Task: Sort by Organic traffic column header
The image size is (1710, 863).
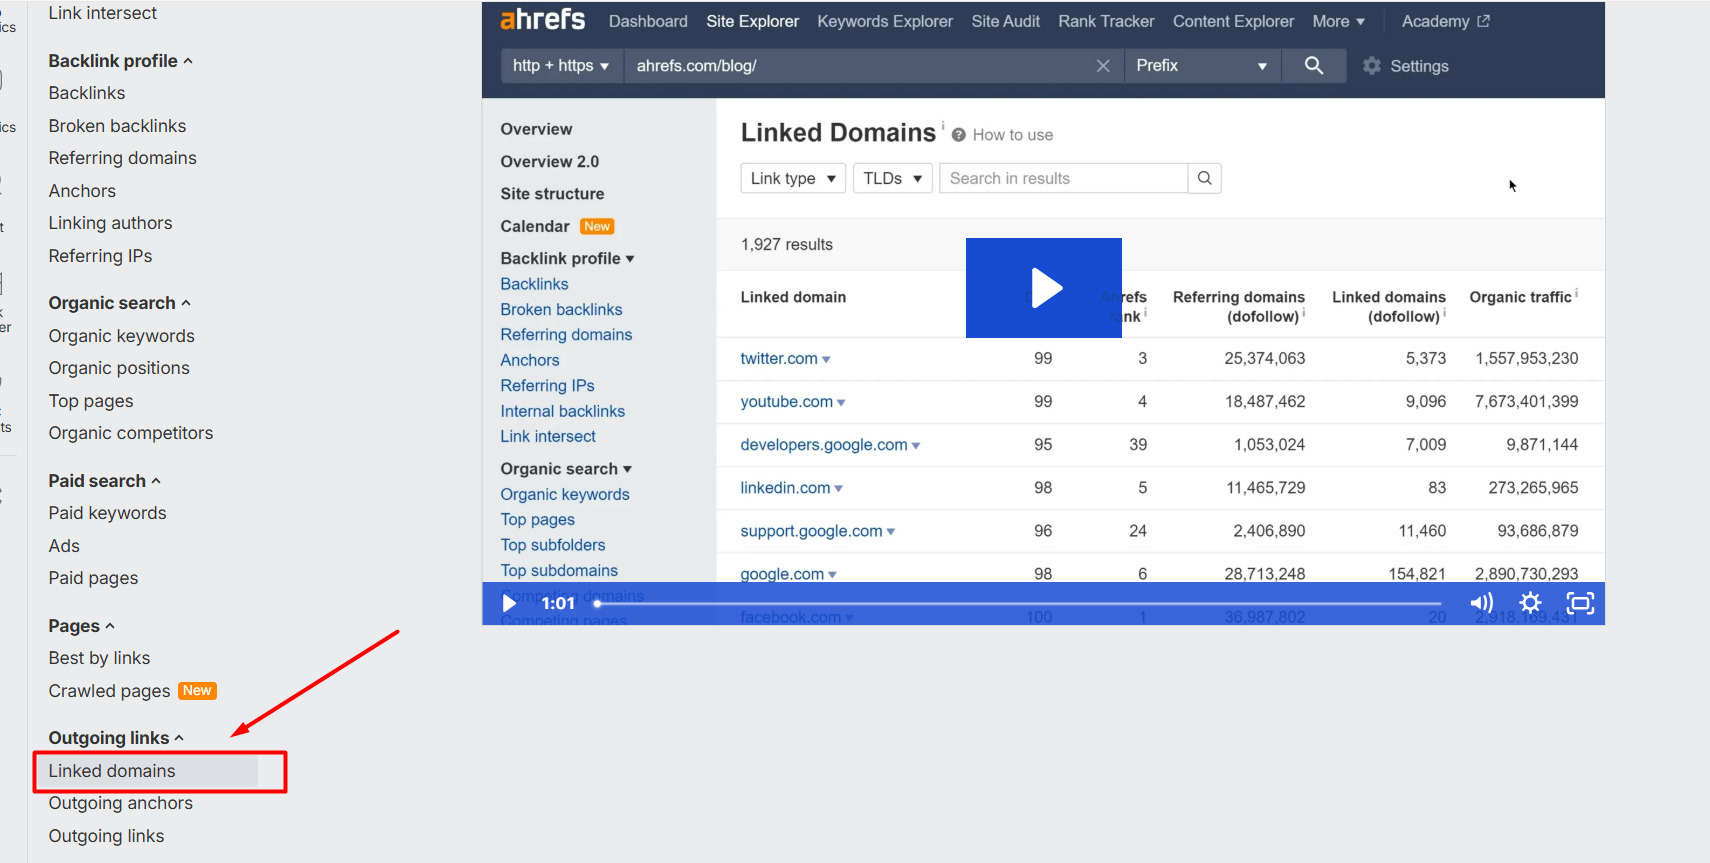Action: point(1520,297)
